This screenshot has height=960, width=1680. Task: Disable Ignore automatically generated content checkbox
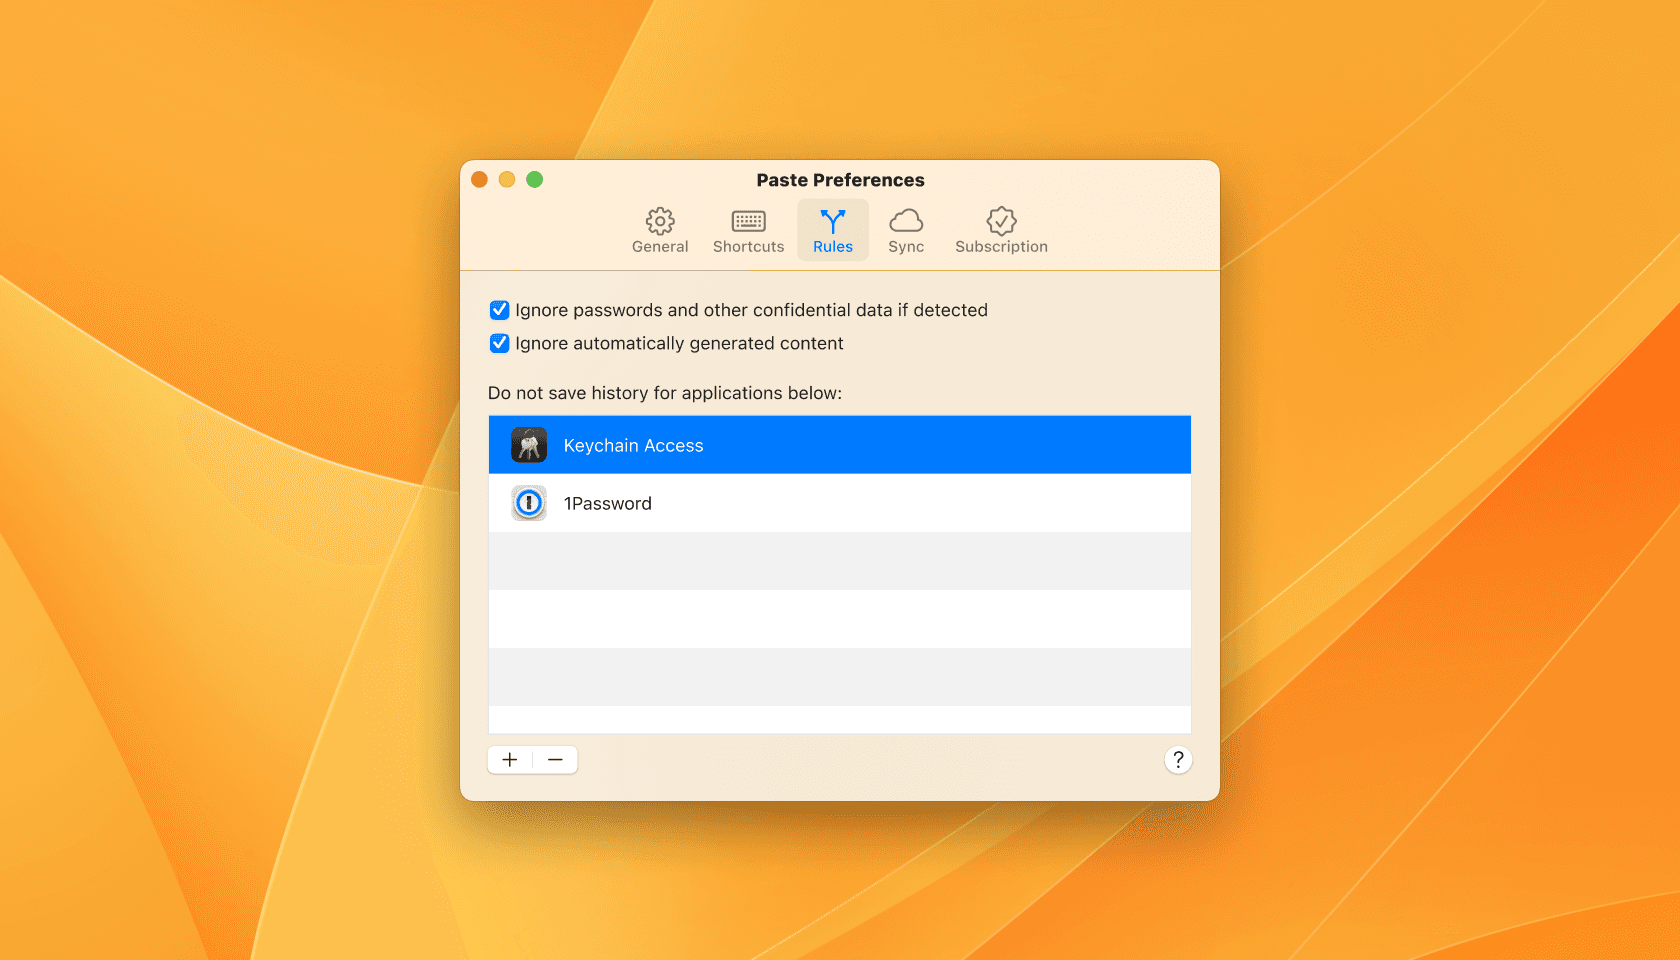pyautogui.click(x=500, y=343)
